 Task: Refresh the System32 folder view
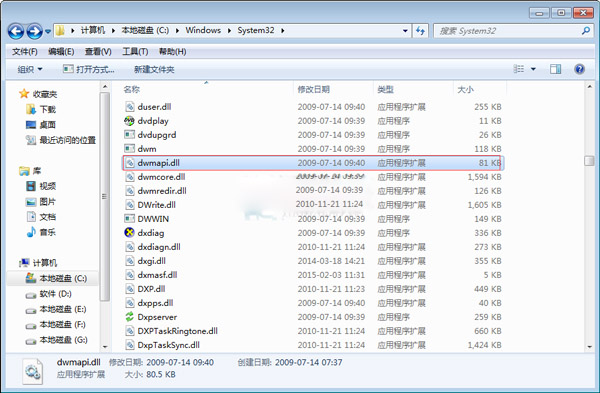421,31
